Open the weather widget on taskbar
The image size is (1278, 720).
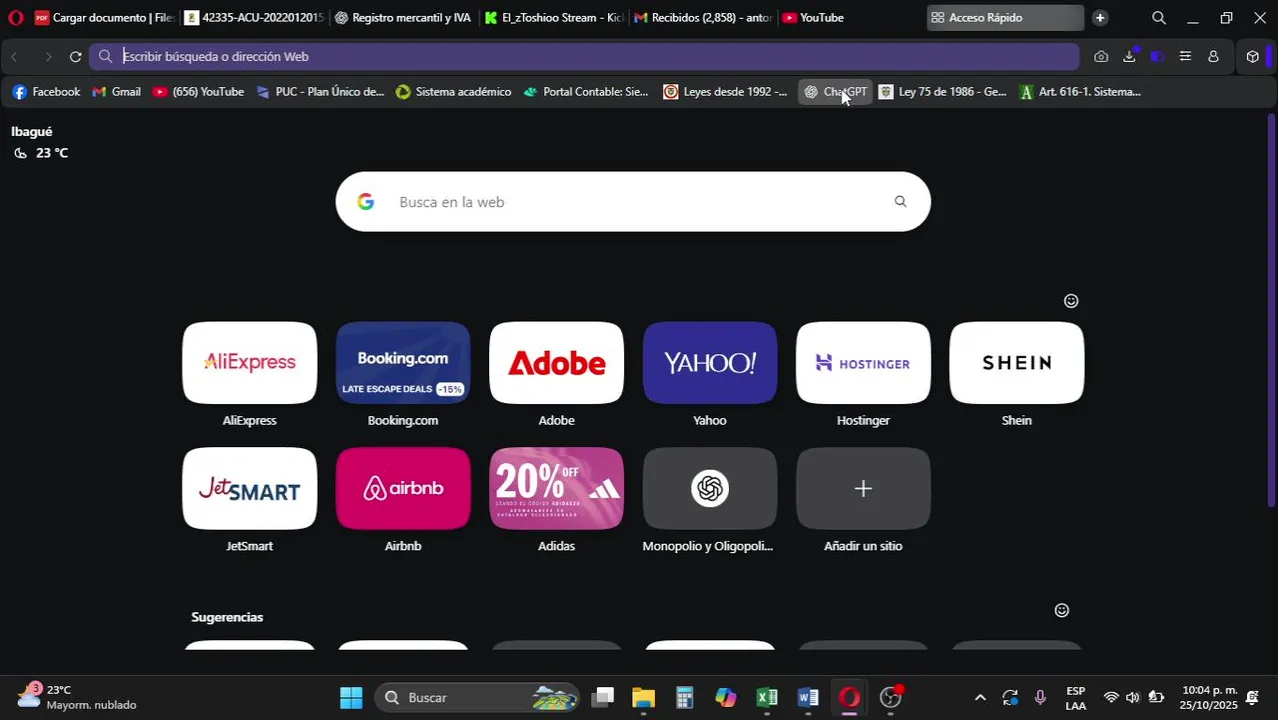75,697
